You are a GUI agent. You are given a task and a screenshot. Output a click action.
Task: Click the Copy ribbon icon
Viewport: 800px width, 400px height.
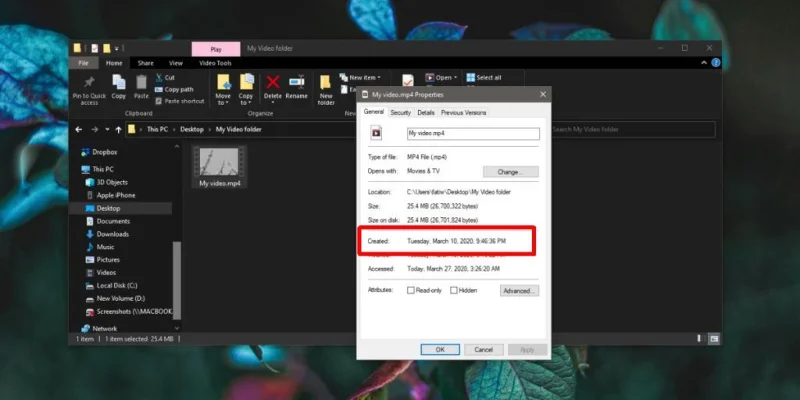tap(119, 82)
